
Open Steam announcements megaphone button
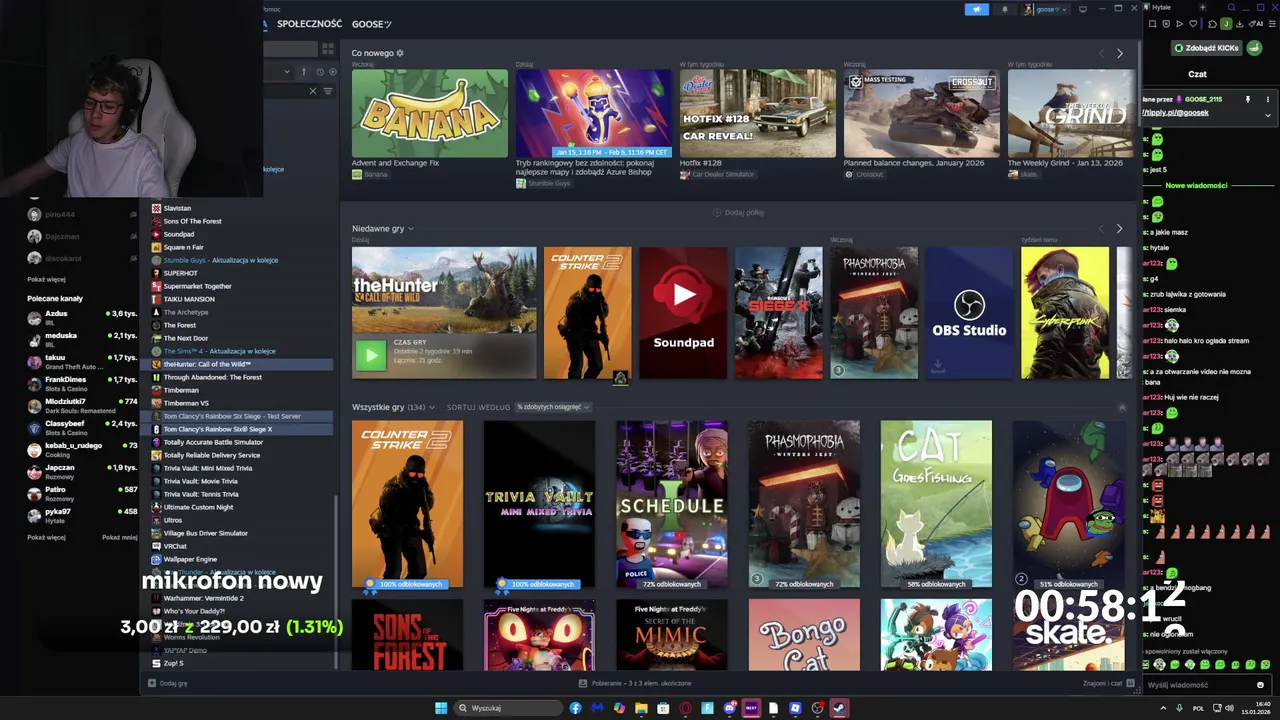[x=977, y=9]
